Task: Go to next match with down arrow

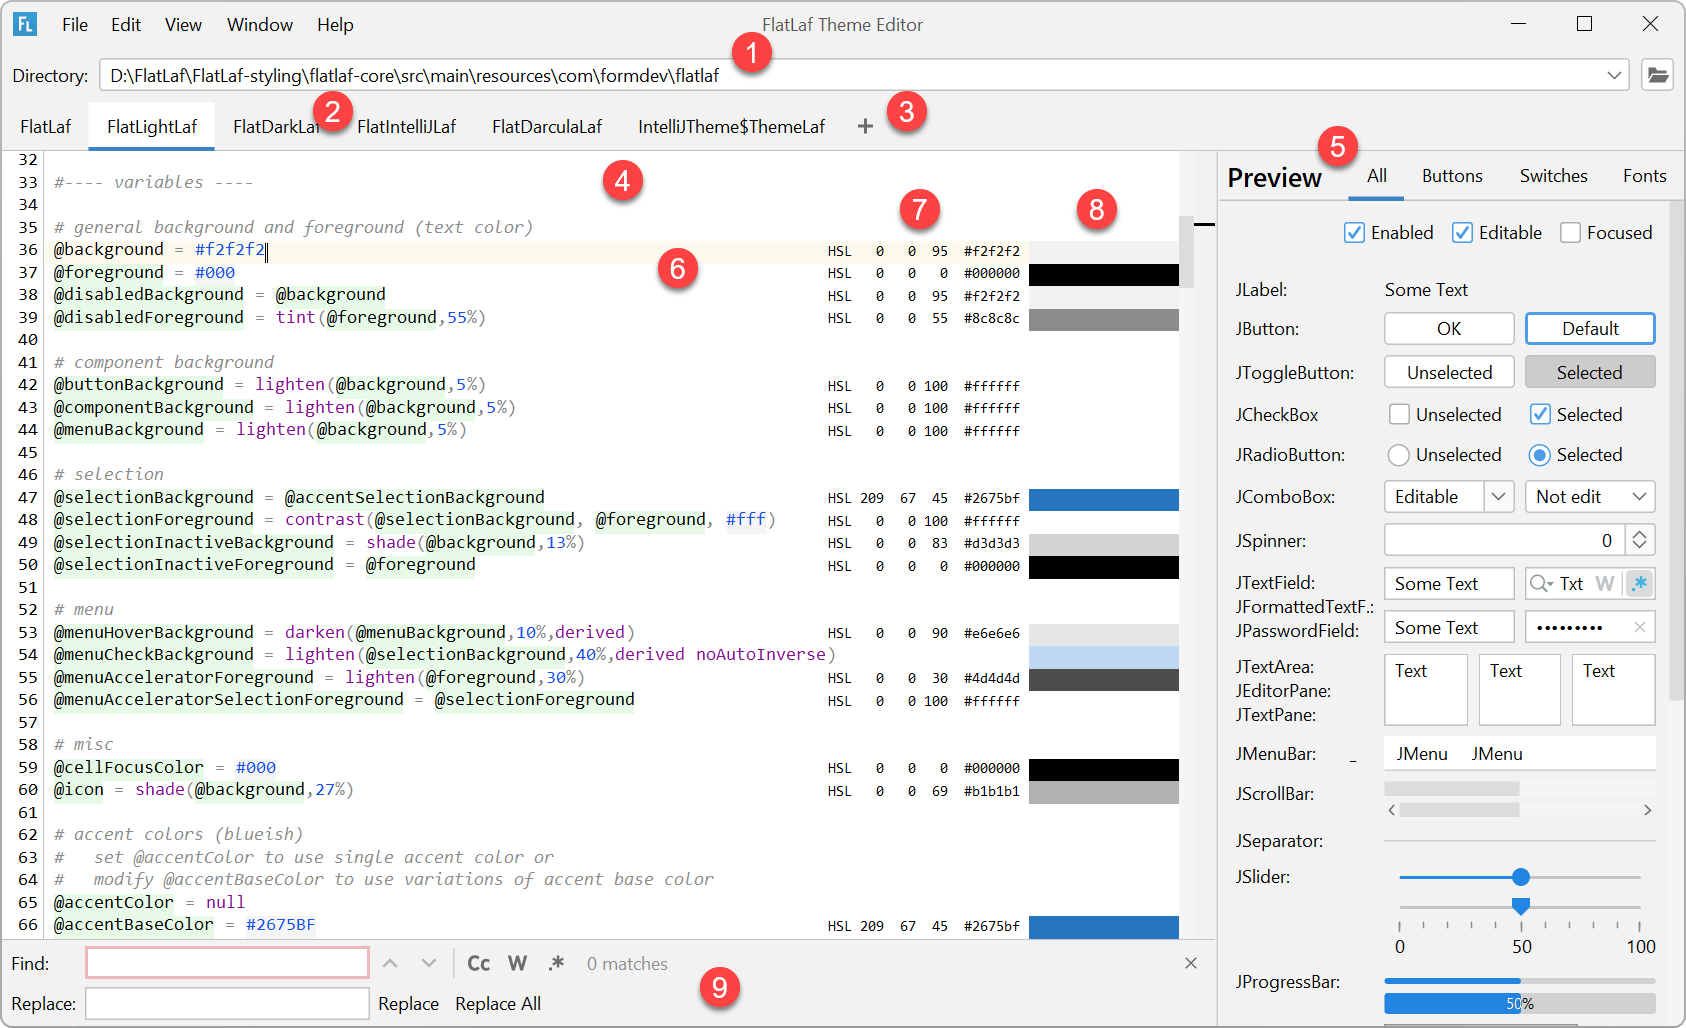Action: [429, 963]
